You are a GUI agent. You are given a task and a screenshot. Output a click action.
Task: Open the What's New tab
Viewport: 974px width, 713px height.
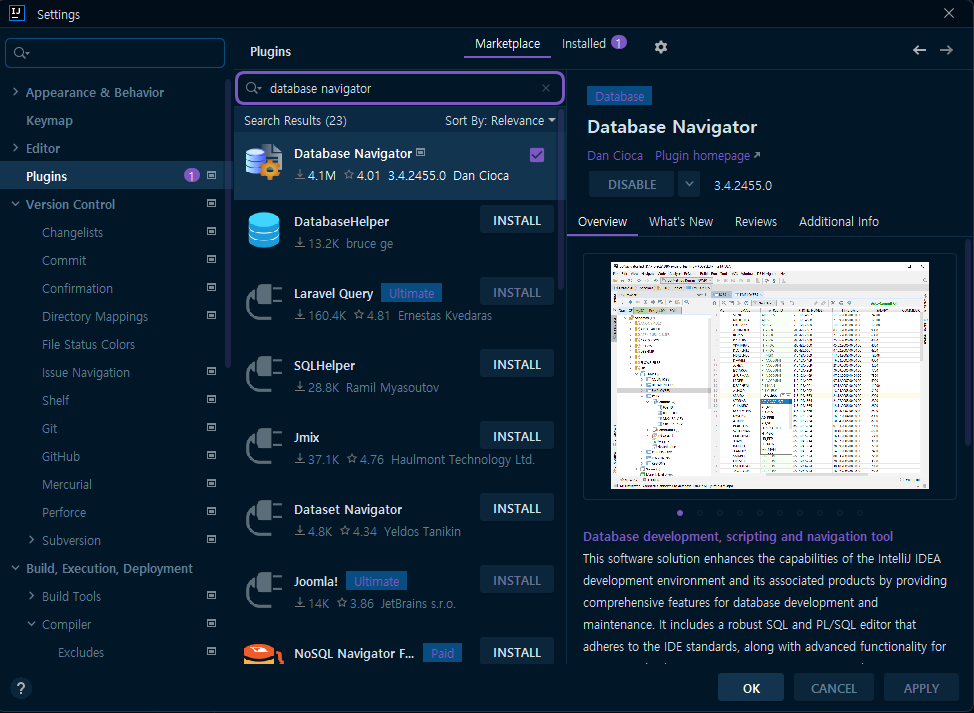pyautogui.click(x=681, y=222)
